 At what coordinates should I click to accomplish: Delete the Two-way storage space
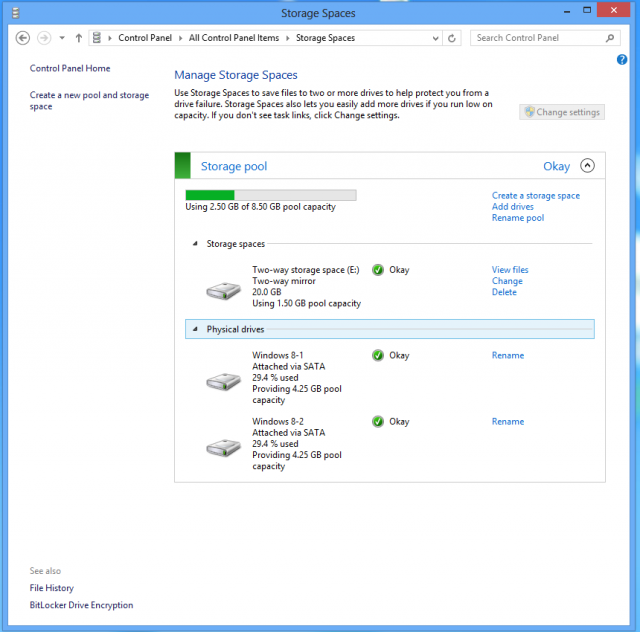point(504,292)
